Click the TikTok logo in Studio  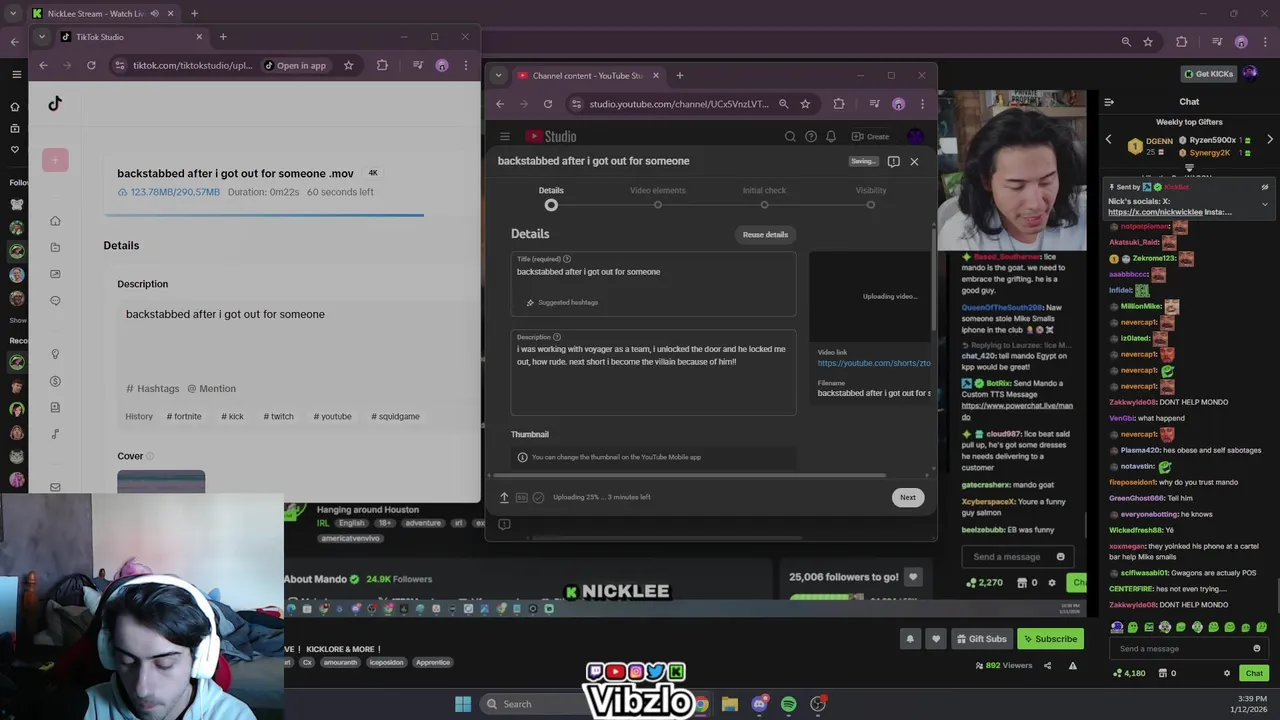[55, 104]
